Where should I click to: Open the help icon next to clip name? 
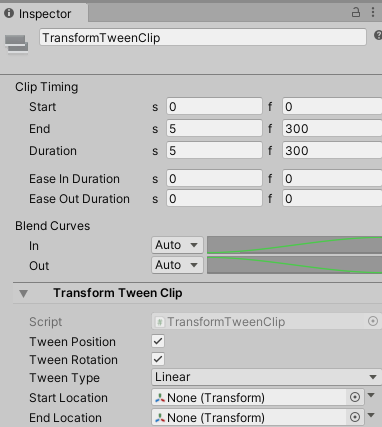(378, 35)
